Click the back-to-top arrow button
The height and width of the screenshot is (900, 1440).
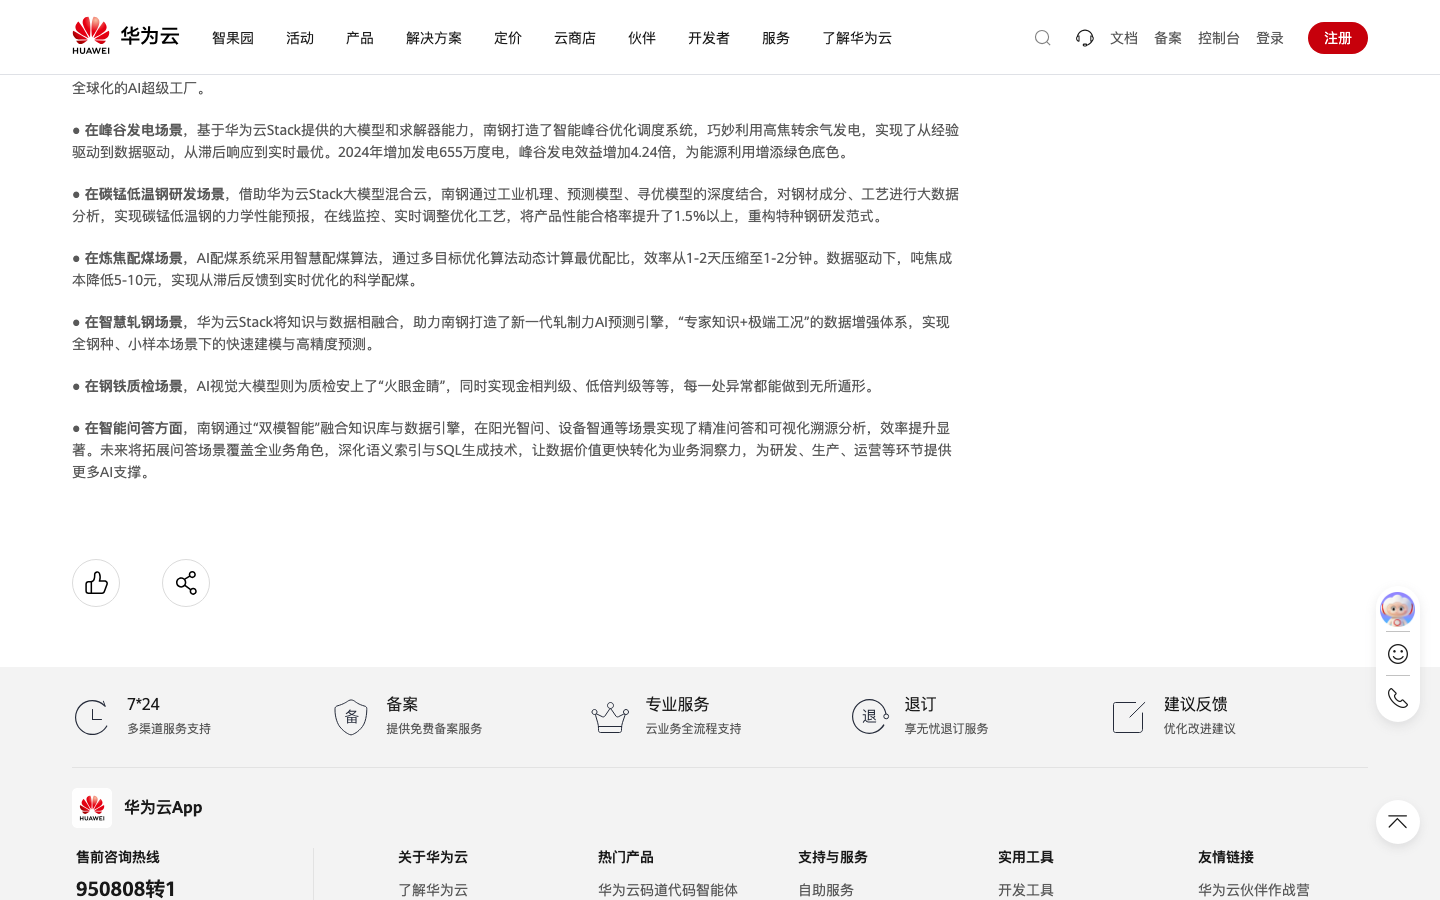coord(1398,822)
